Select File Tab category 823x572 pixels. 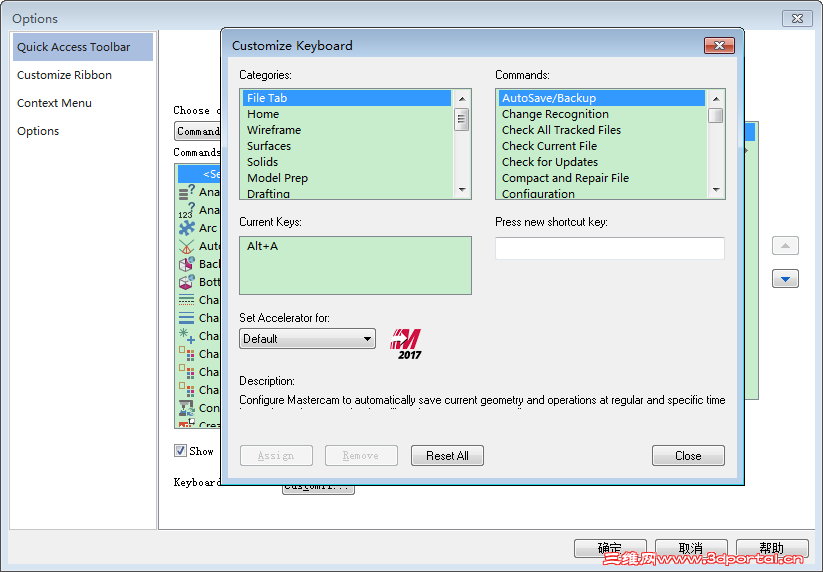click(x=347, y=98)
